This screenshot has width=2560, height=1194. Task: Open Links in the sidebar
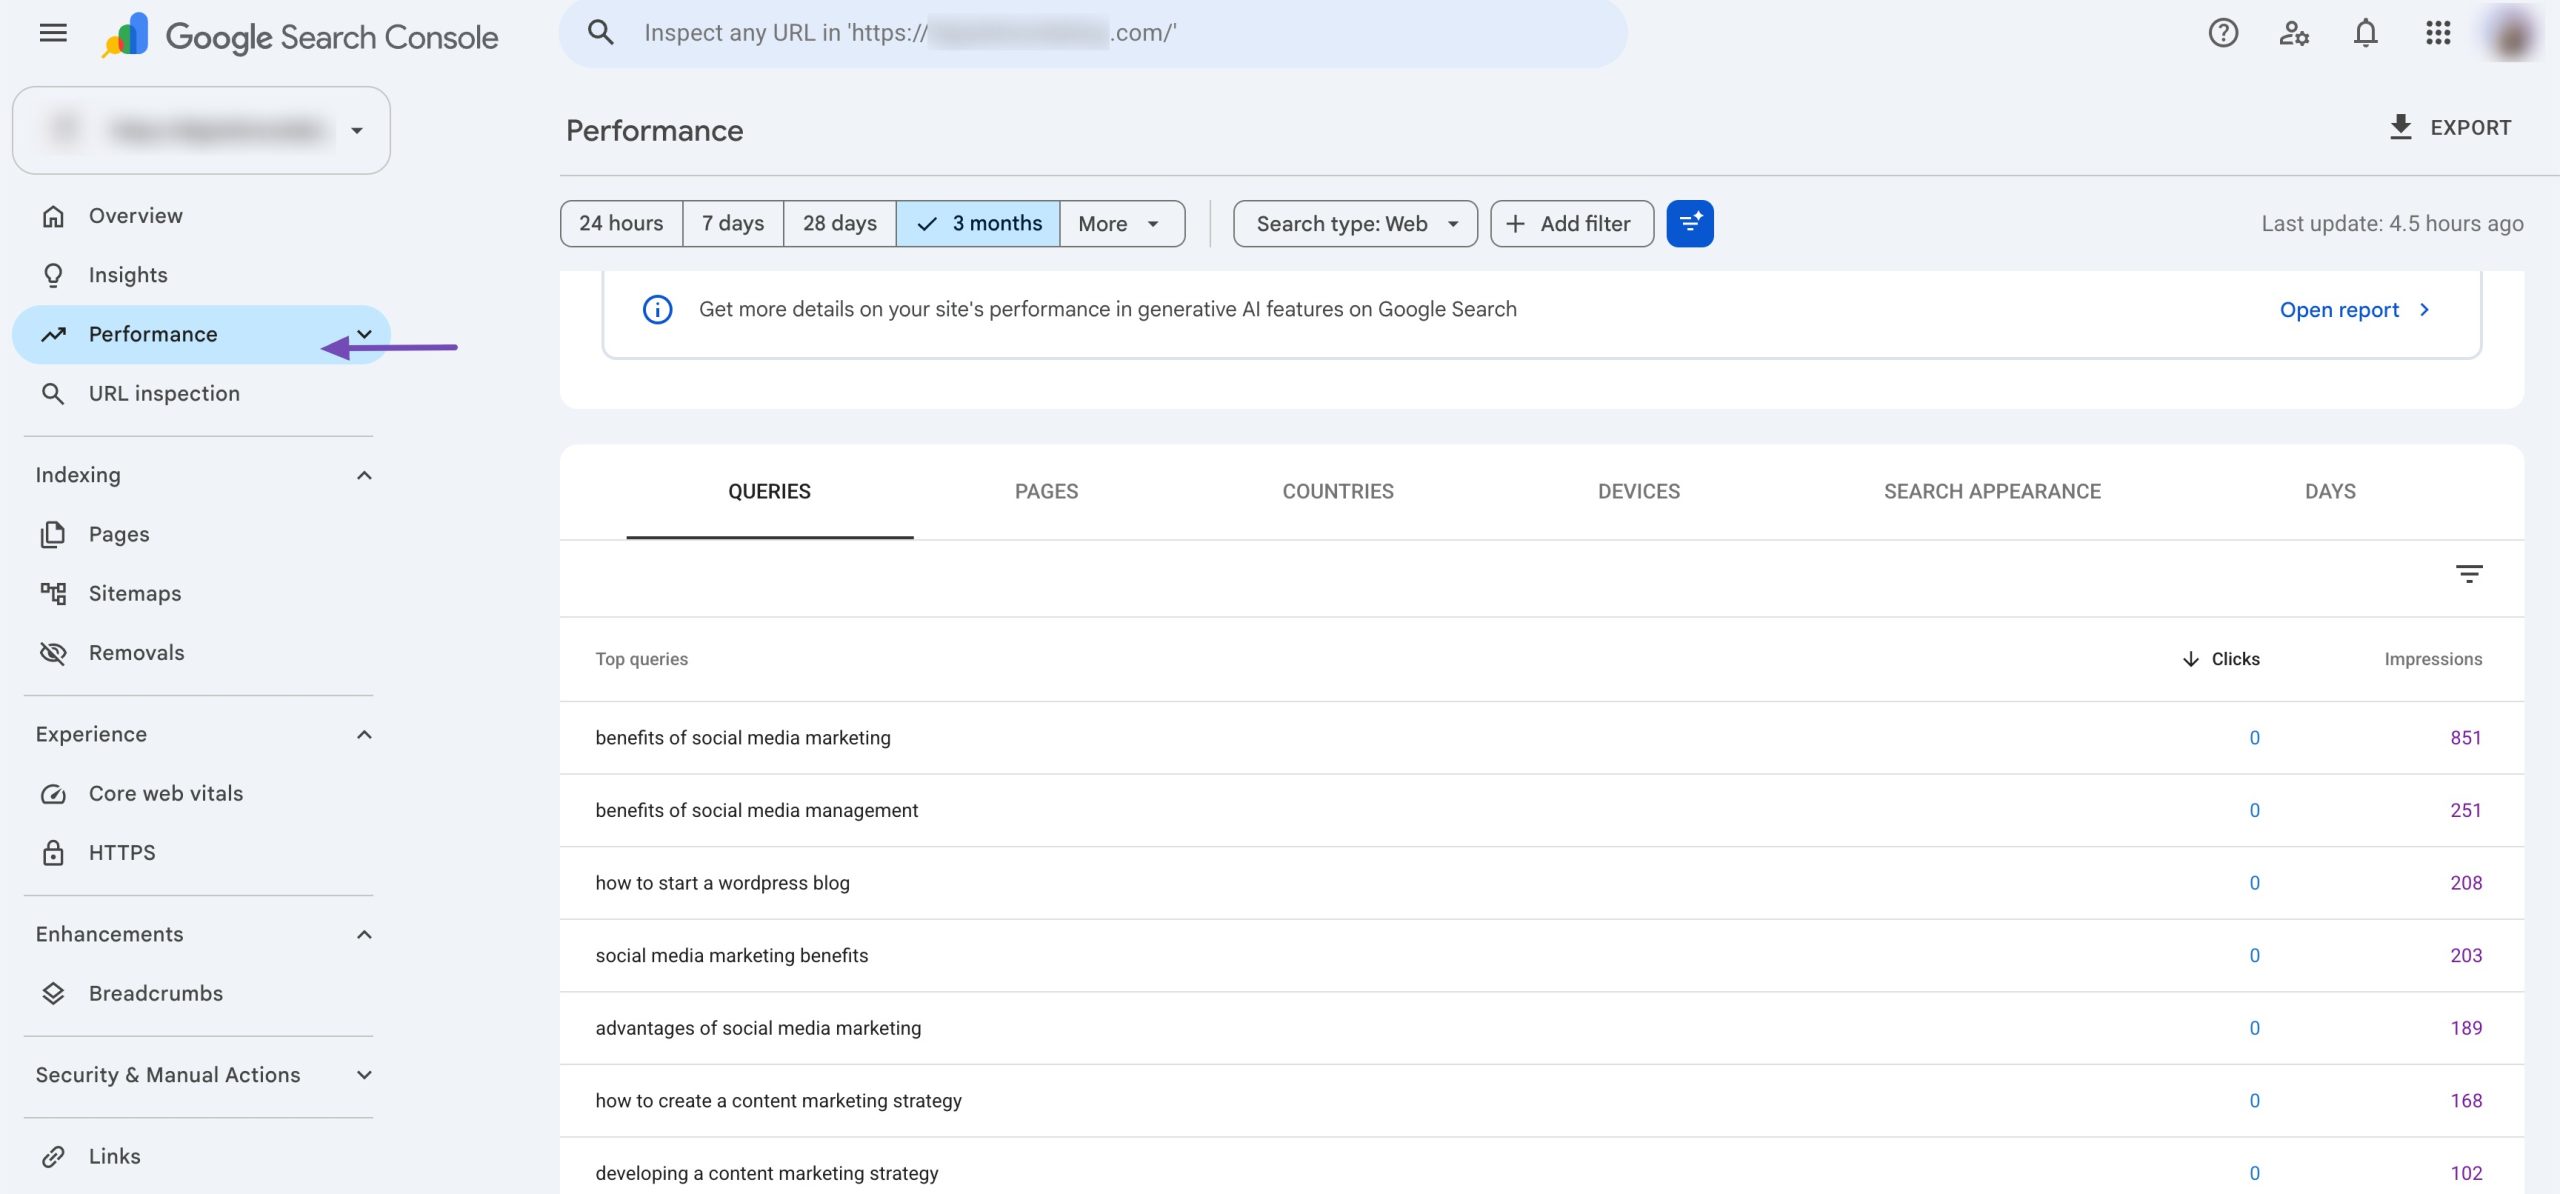click(x=201, y=1157)
